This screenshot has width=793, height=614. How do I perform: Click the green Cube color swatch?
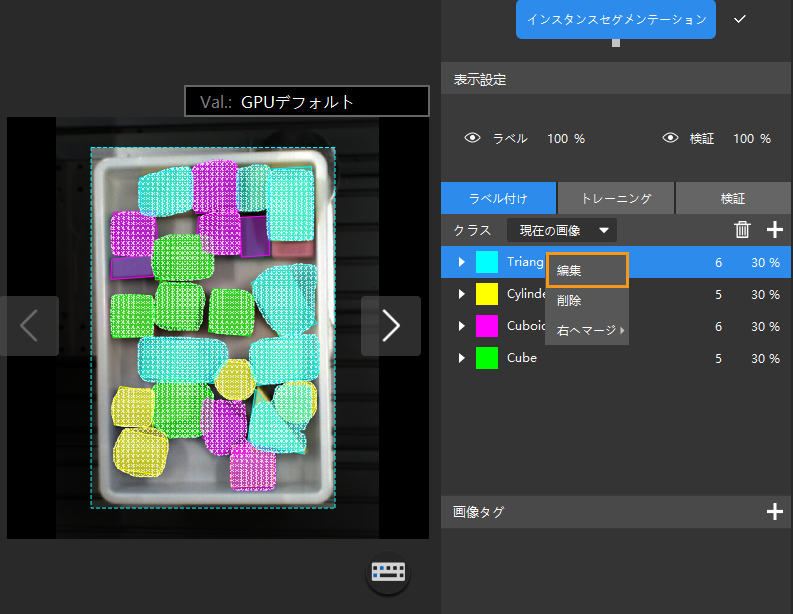point(487,358)
